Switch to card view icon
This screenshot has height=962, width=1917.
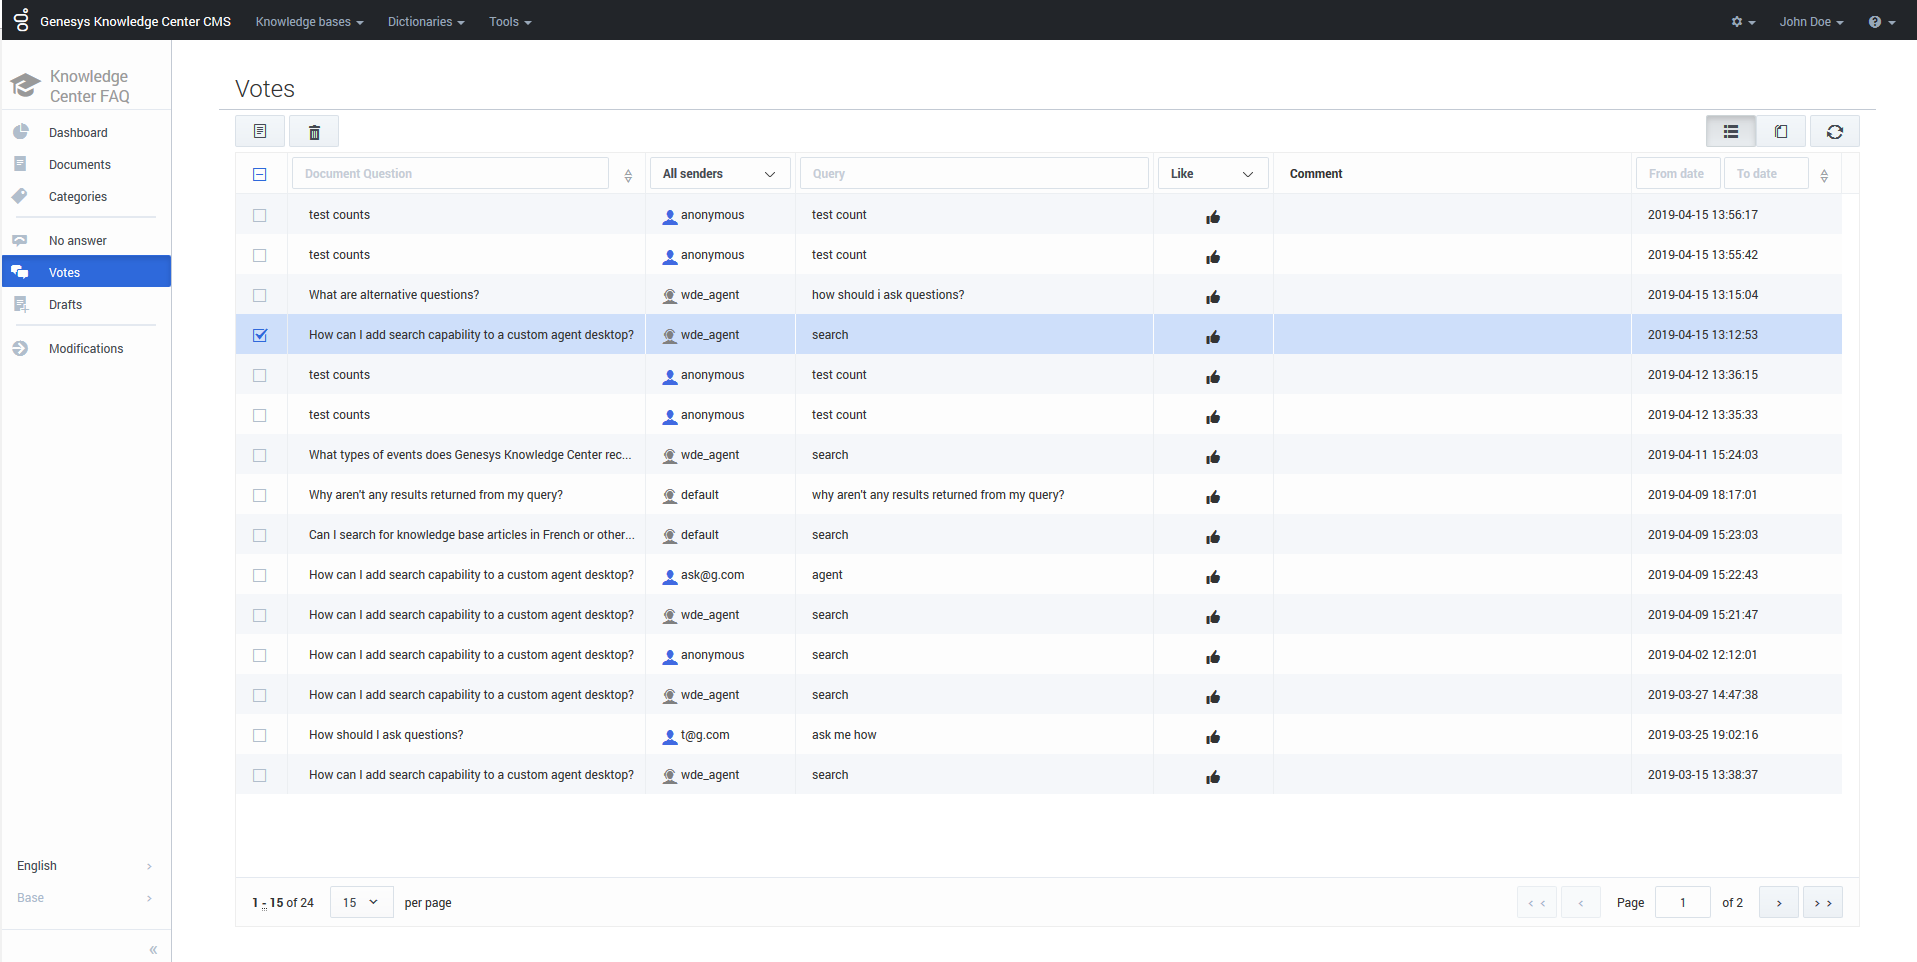point(1781,132)
